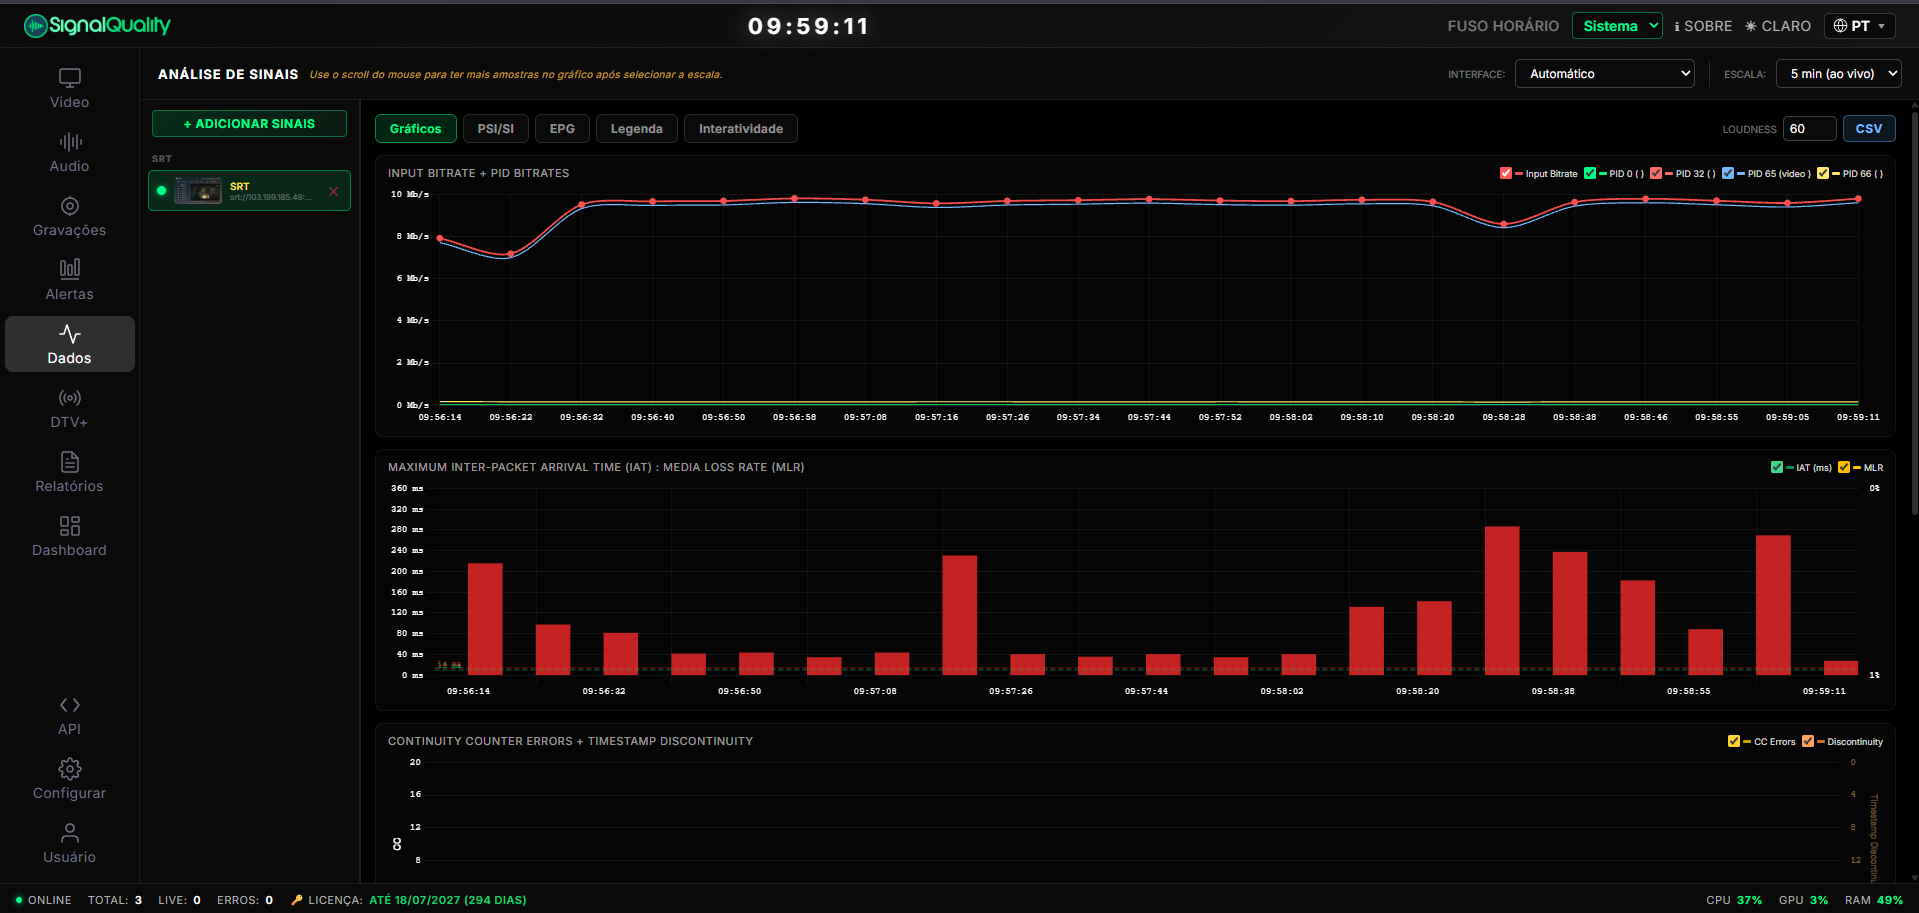Toggle the PID 32 series checkbox

(x=1656, y=173)
